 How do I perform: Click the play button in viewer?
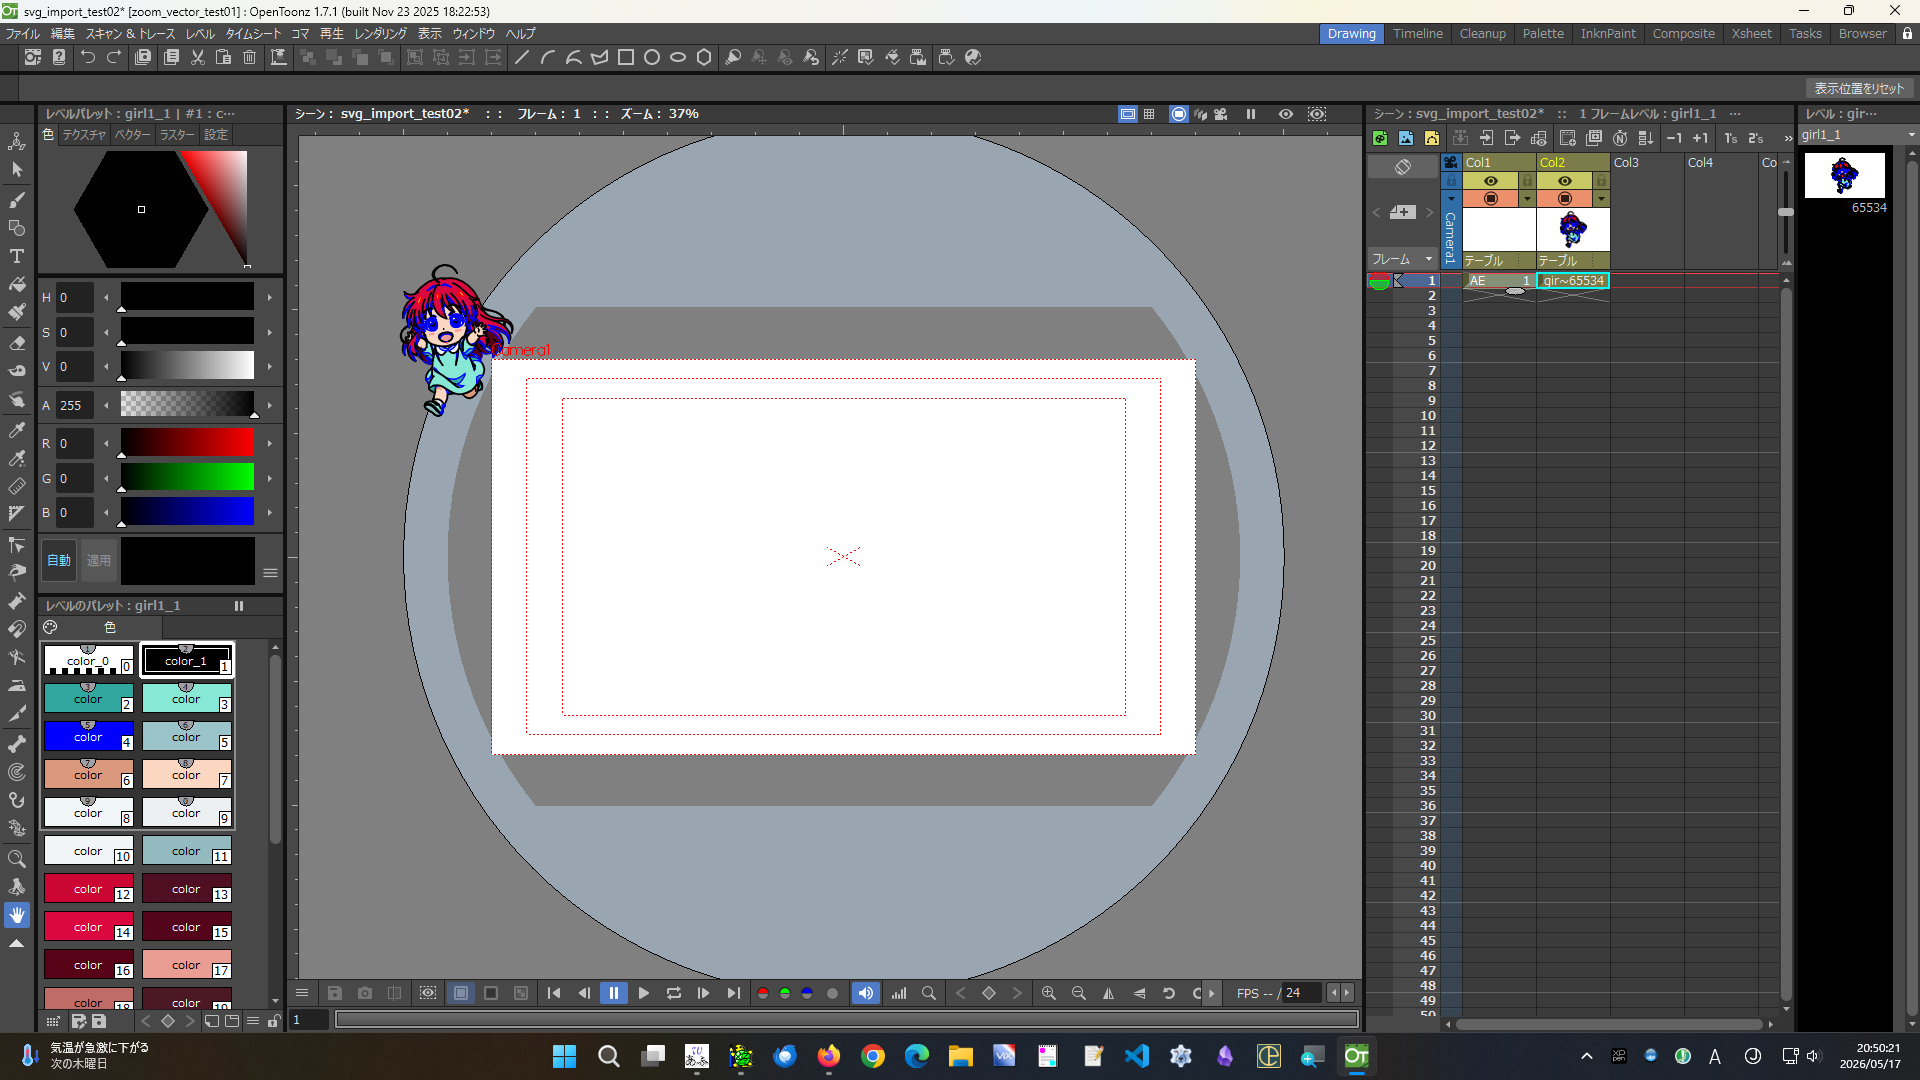[x=644, y=993]
